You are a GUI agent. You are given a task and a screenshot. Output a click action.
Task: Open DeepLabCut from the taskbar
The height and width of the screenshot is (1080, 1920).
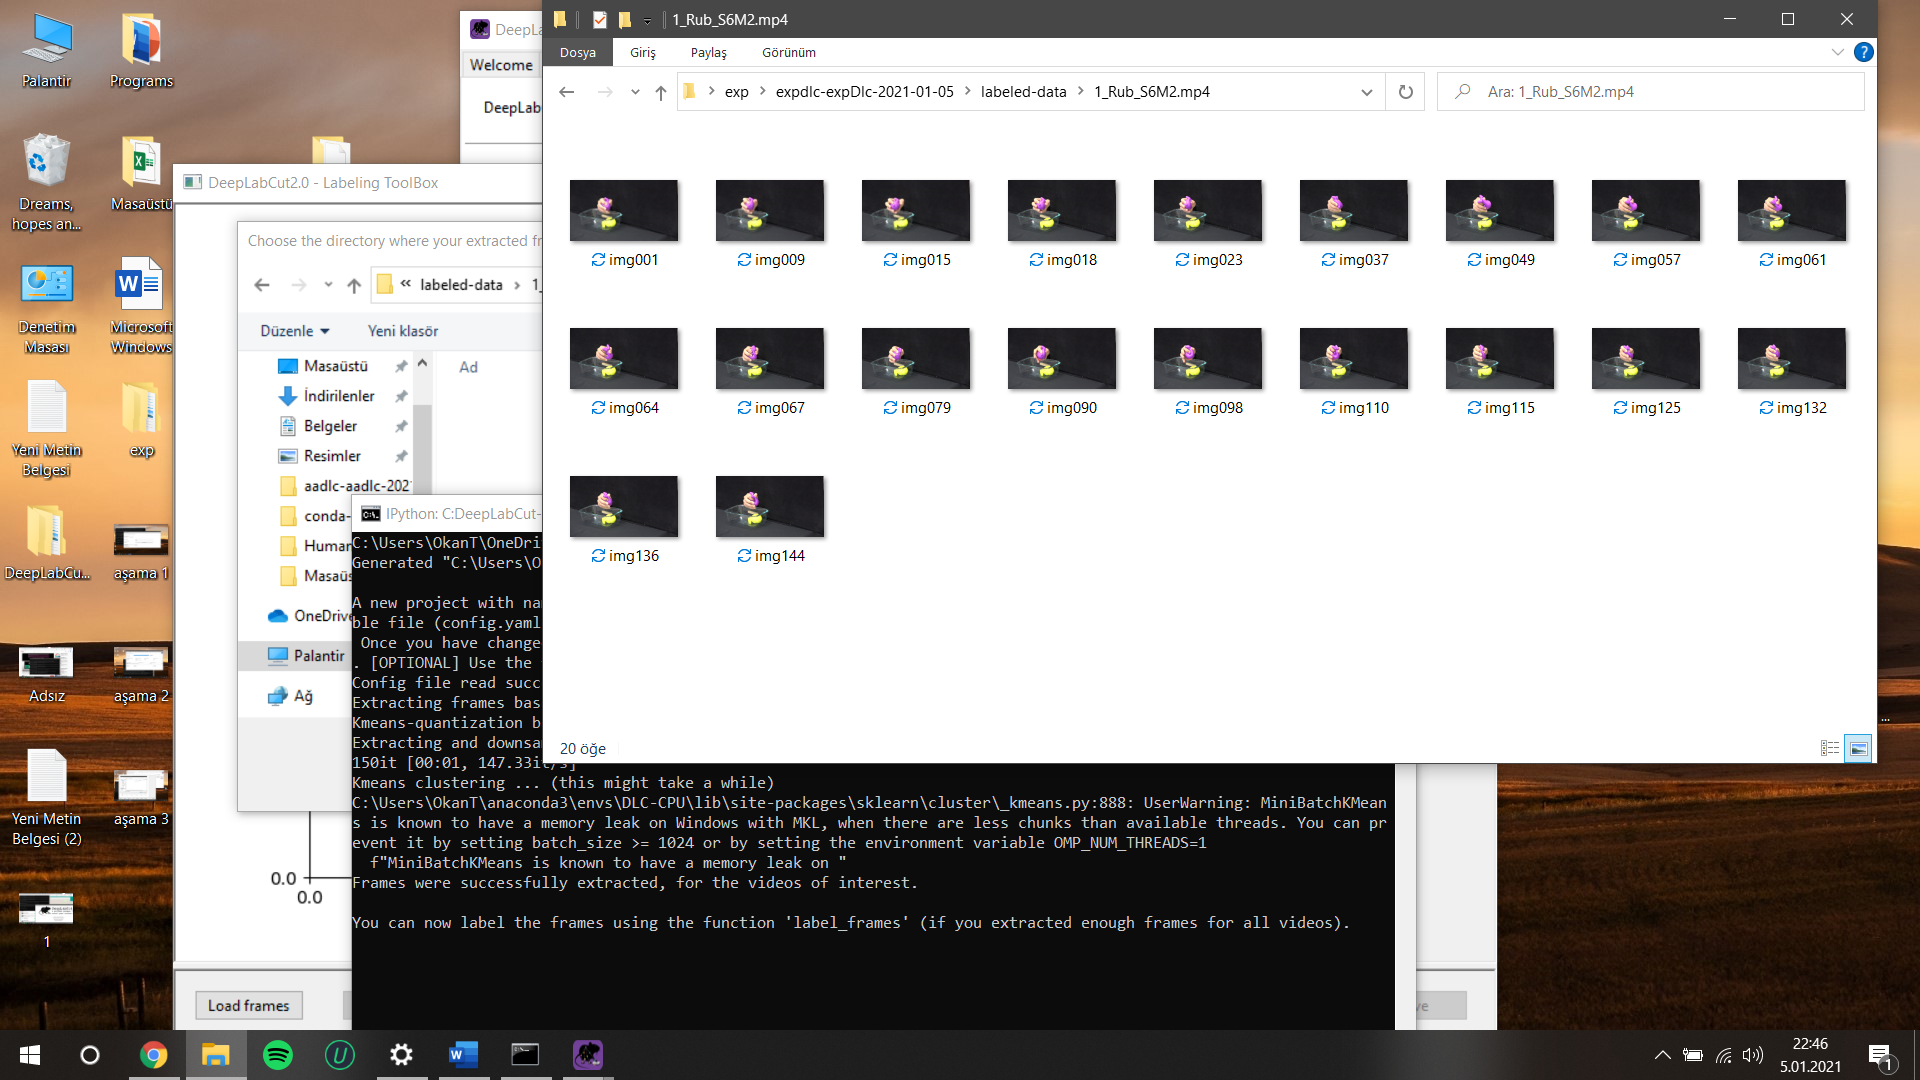pos(587,1055)
